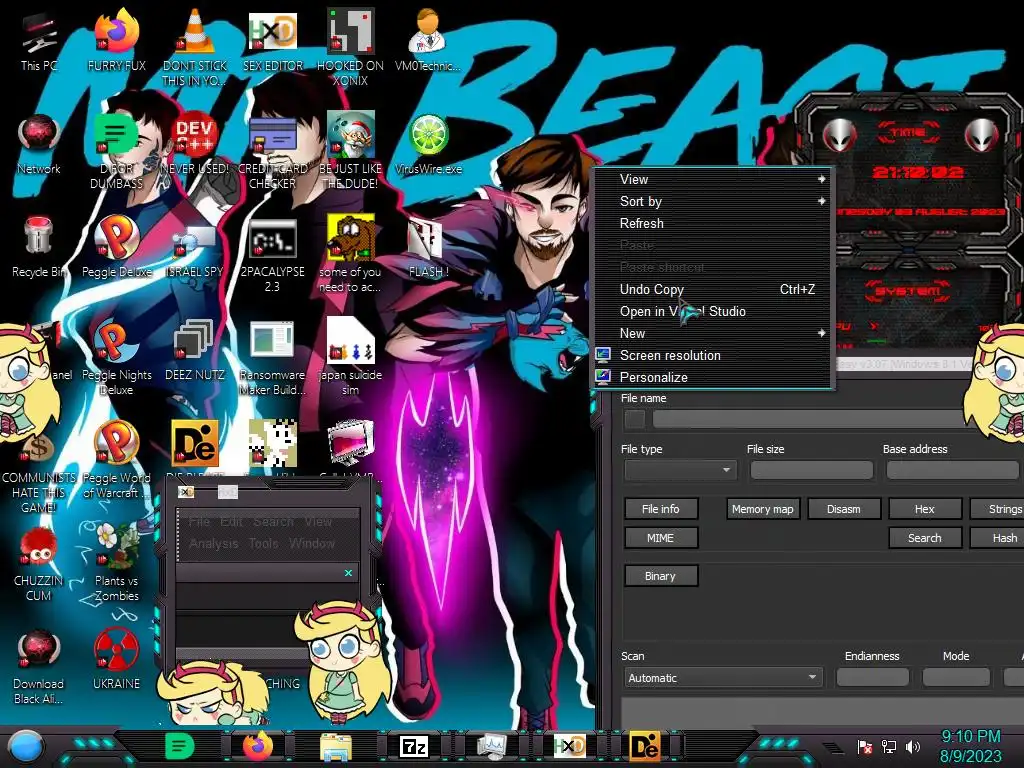Viewport: 1024px width, 768px height.
Task: Click the Hex button
Action: coord(925,509)
